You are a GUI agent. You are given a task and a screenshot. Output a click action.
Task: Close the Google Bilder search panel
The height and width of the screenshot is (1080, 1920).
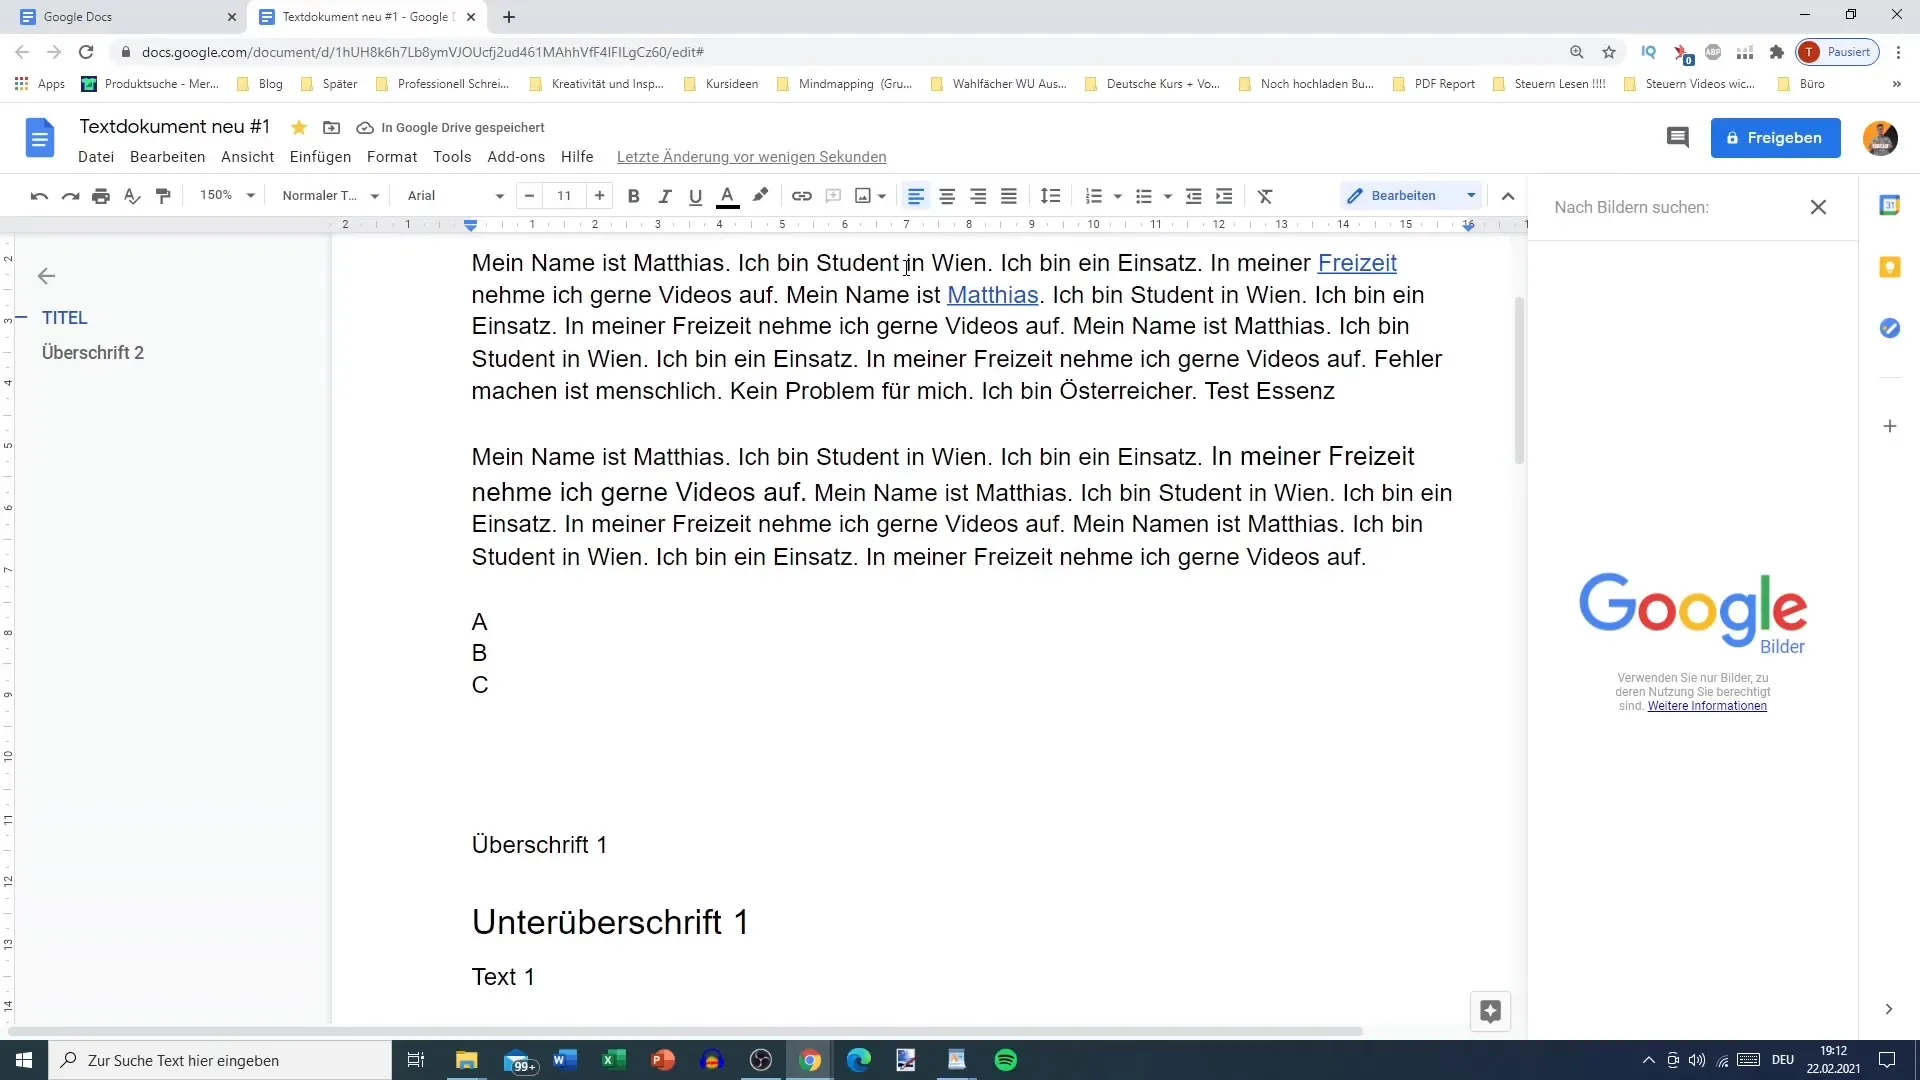coord(1818,207)
